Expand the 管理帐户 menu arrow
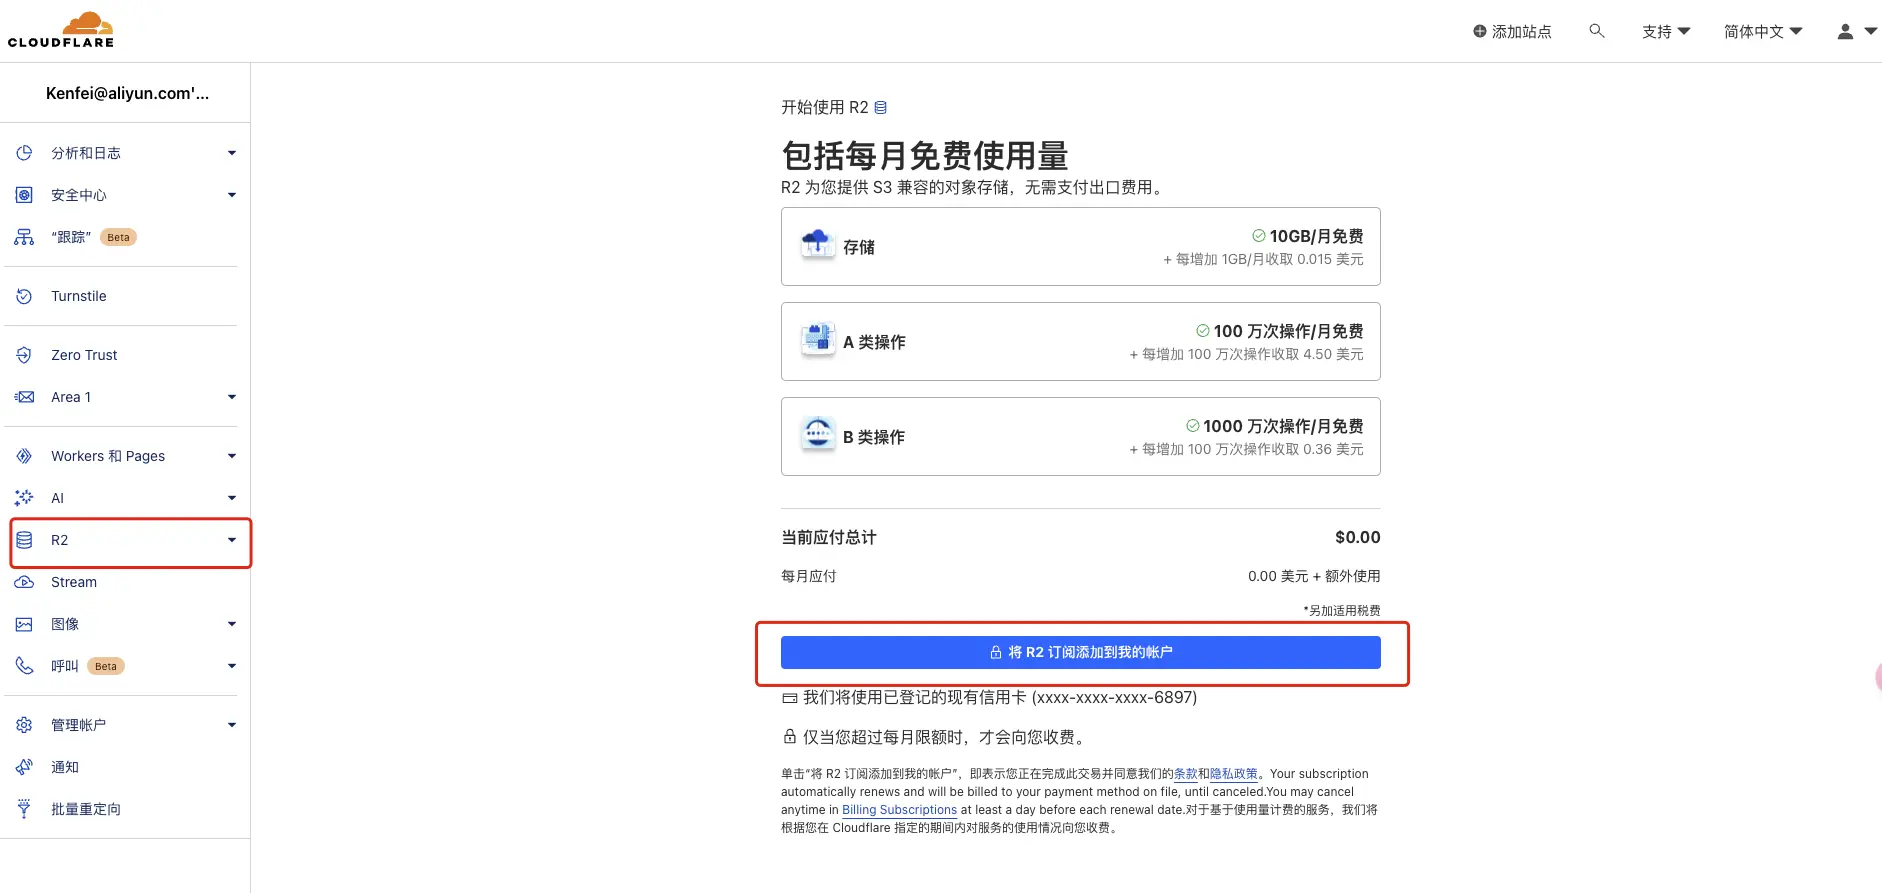The height and width of the screenshot is (893, 1882). click(x=232, y=725)
